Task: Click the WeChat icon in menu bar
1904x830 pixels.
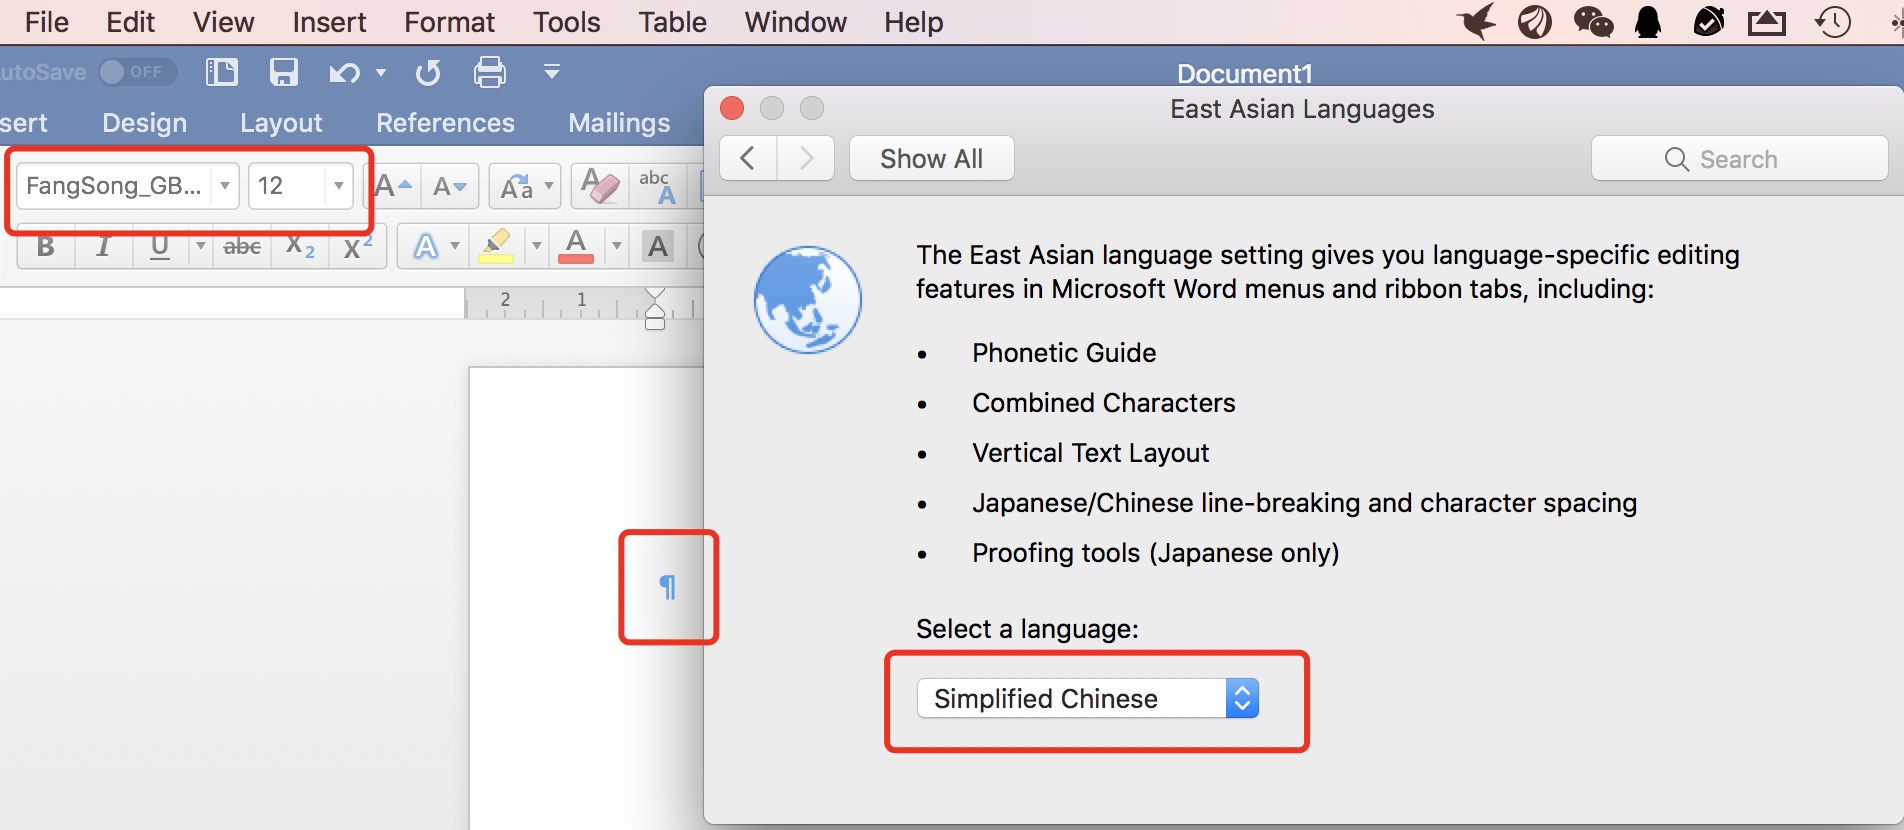Action: (x=1593, y=21)
